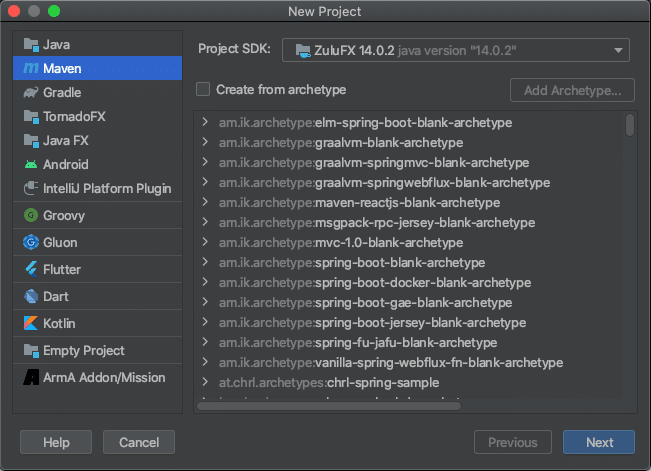Image resolution: width=651 pixels, height=471 pixels.
Task: Expand graalvm-springwebflux-blank-archetype node
Action: point(205,182)
